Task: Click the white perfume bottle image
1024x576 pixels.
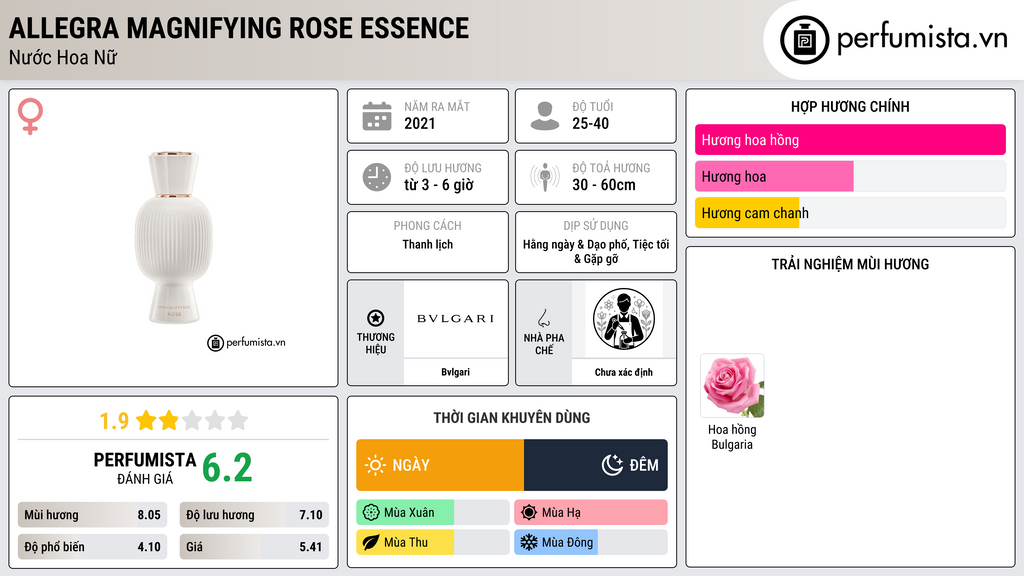Action: pyautogui.click(x=174, y=238)
